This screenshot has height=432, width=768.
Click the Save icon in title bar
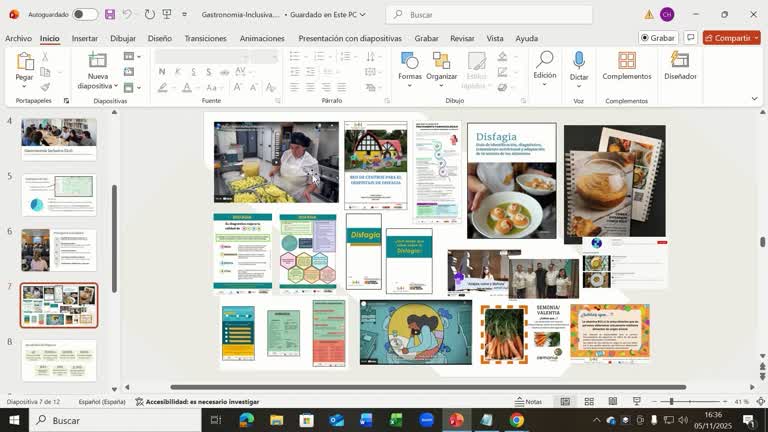(110, 15)
